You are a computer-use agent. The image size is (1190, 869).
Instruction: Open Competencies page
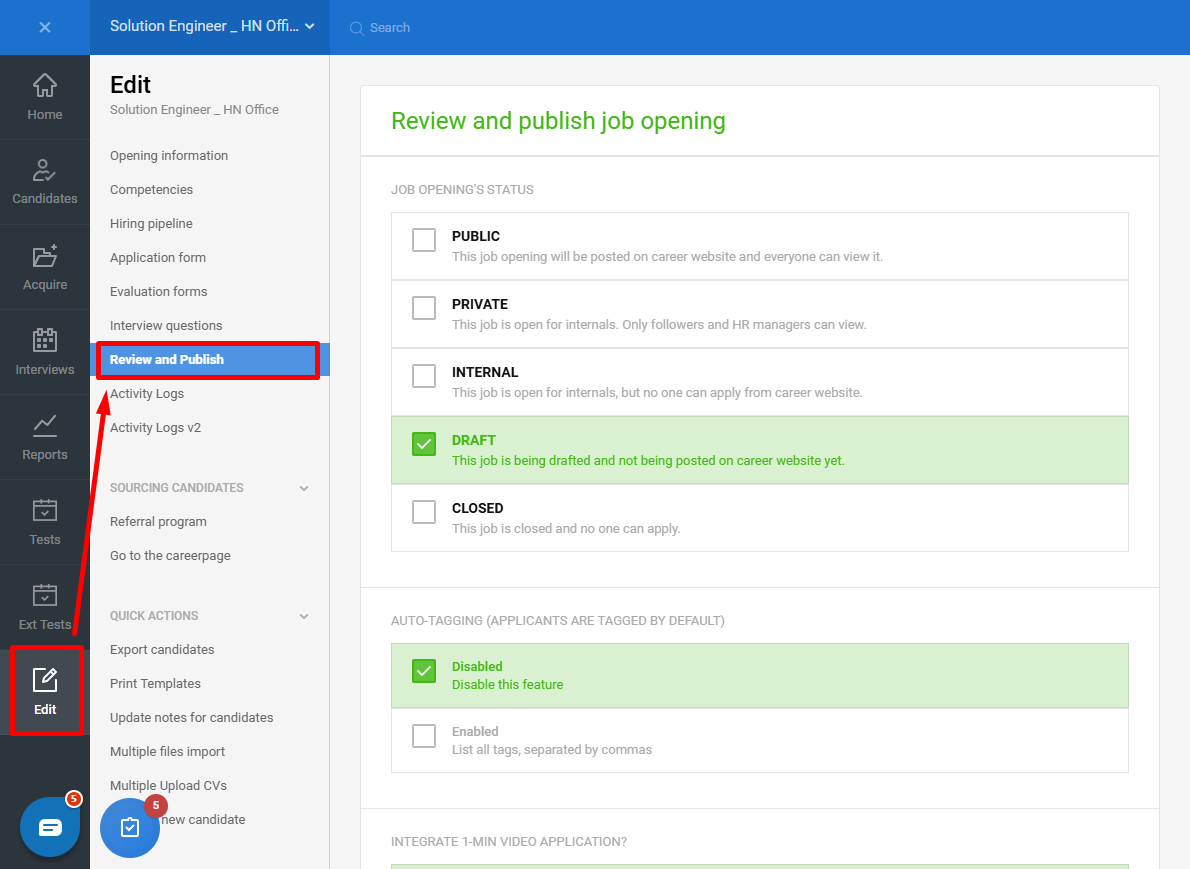coord(151,190)
